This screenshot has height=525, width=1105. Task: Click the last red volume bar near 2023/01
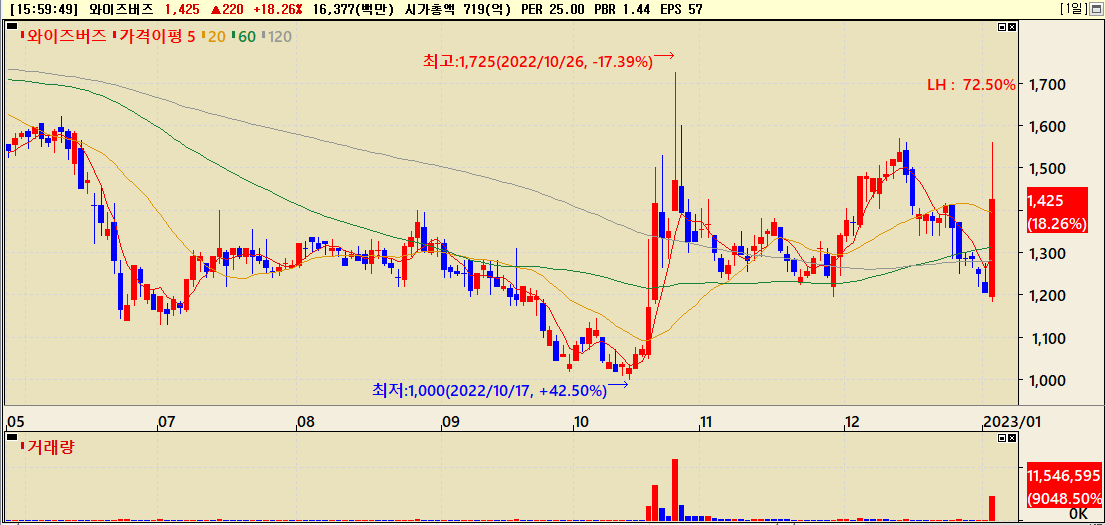(992, 508)
